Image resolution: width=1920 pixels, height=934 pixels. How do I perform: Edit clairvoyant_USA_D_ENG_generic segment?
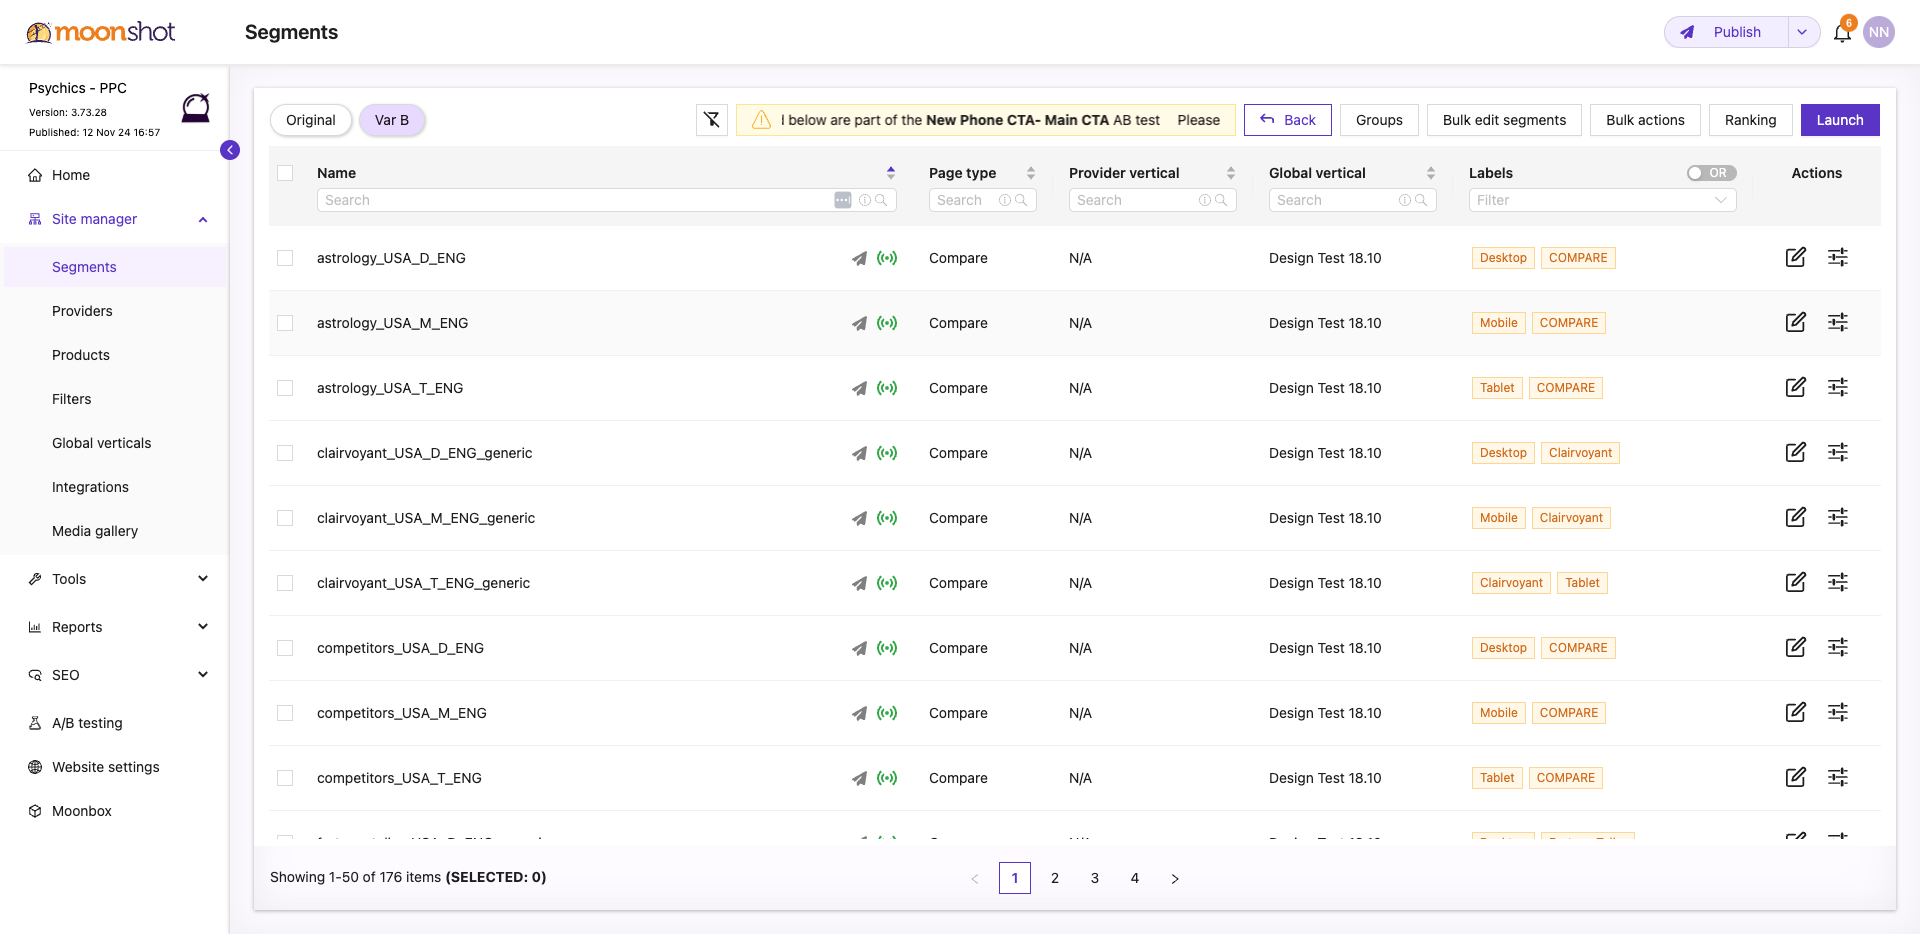[x=1796, y=452]
